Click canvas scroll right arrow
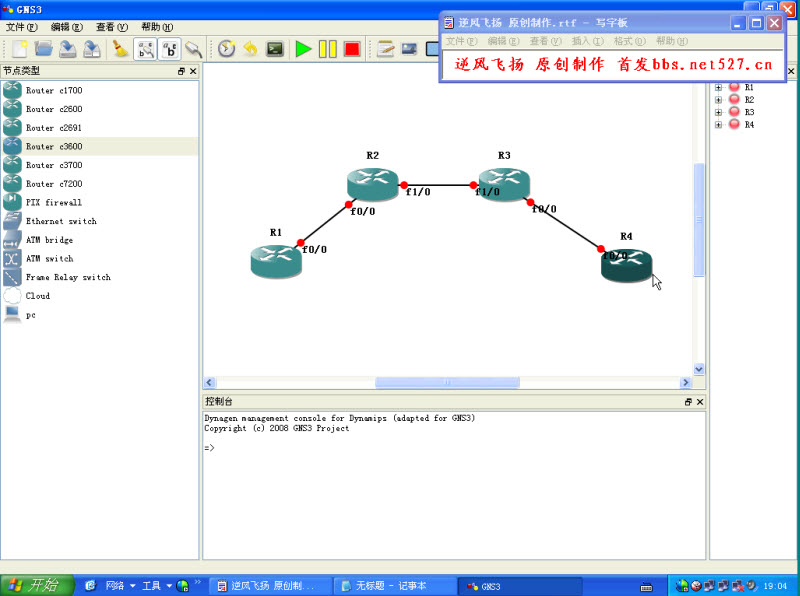This screenshot has height=596, width=800. point(685,382)
